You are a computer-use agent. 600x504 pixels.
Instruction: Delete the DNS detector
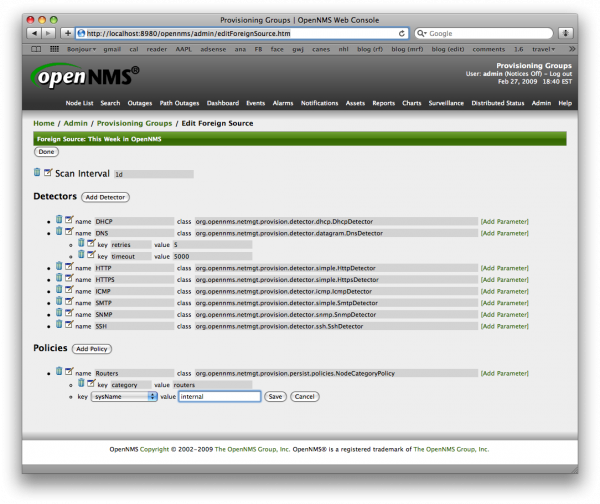(x=59, y=231)
